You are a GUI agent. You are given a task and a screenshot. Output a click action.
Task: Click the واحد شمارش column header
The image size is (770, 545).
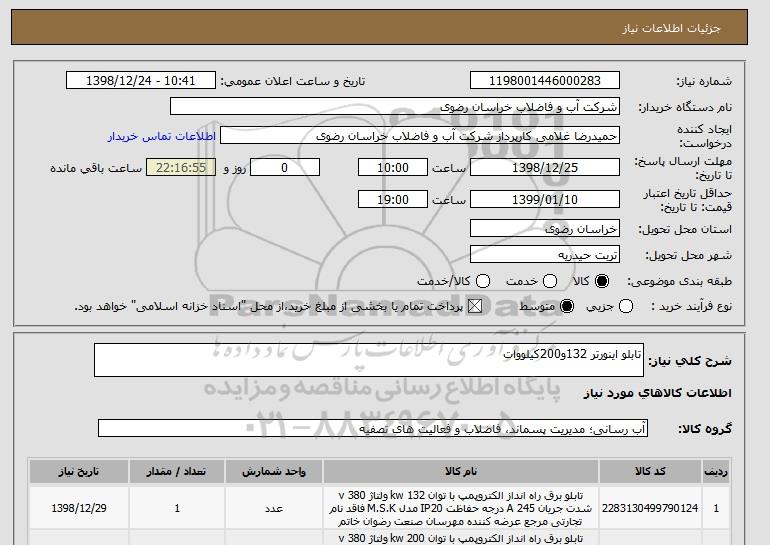click(274, 471)
